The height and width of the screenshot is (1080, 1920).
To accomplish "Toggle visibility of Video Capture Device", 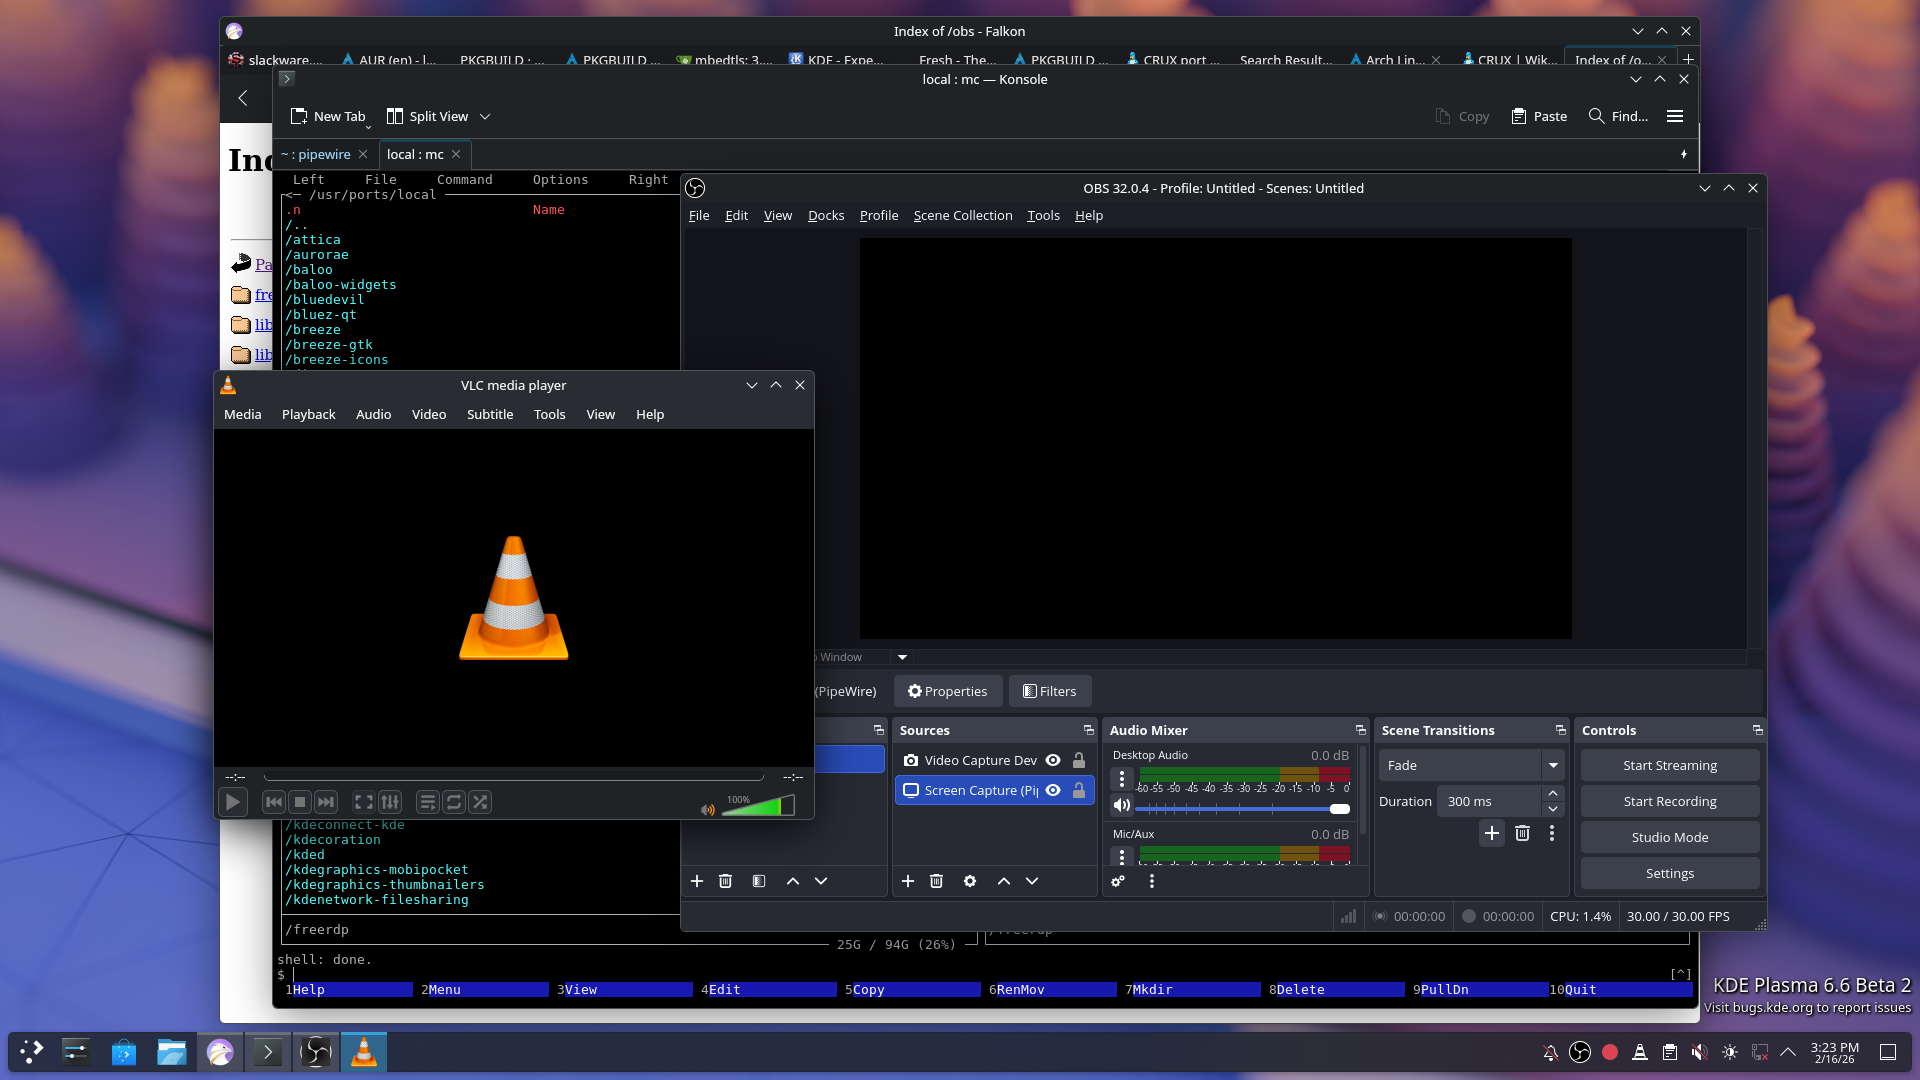I will [1053, 760].
